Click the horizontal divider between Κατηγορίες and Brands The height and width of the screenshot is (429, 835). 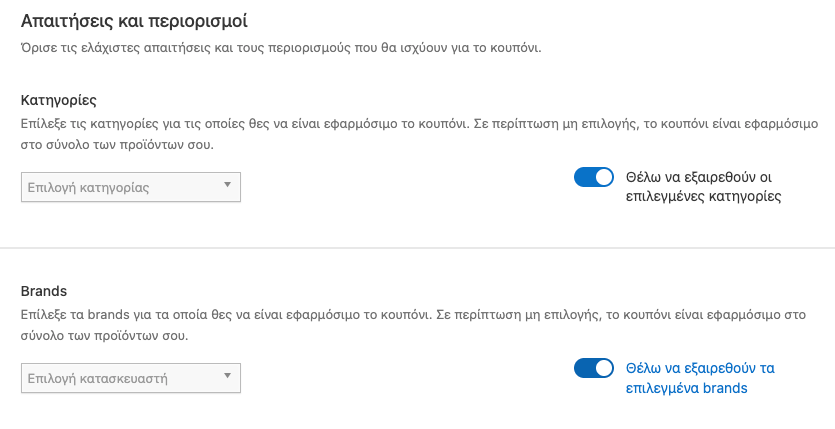coord(418,248)
